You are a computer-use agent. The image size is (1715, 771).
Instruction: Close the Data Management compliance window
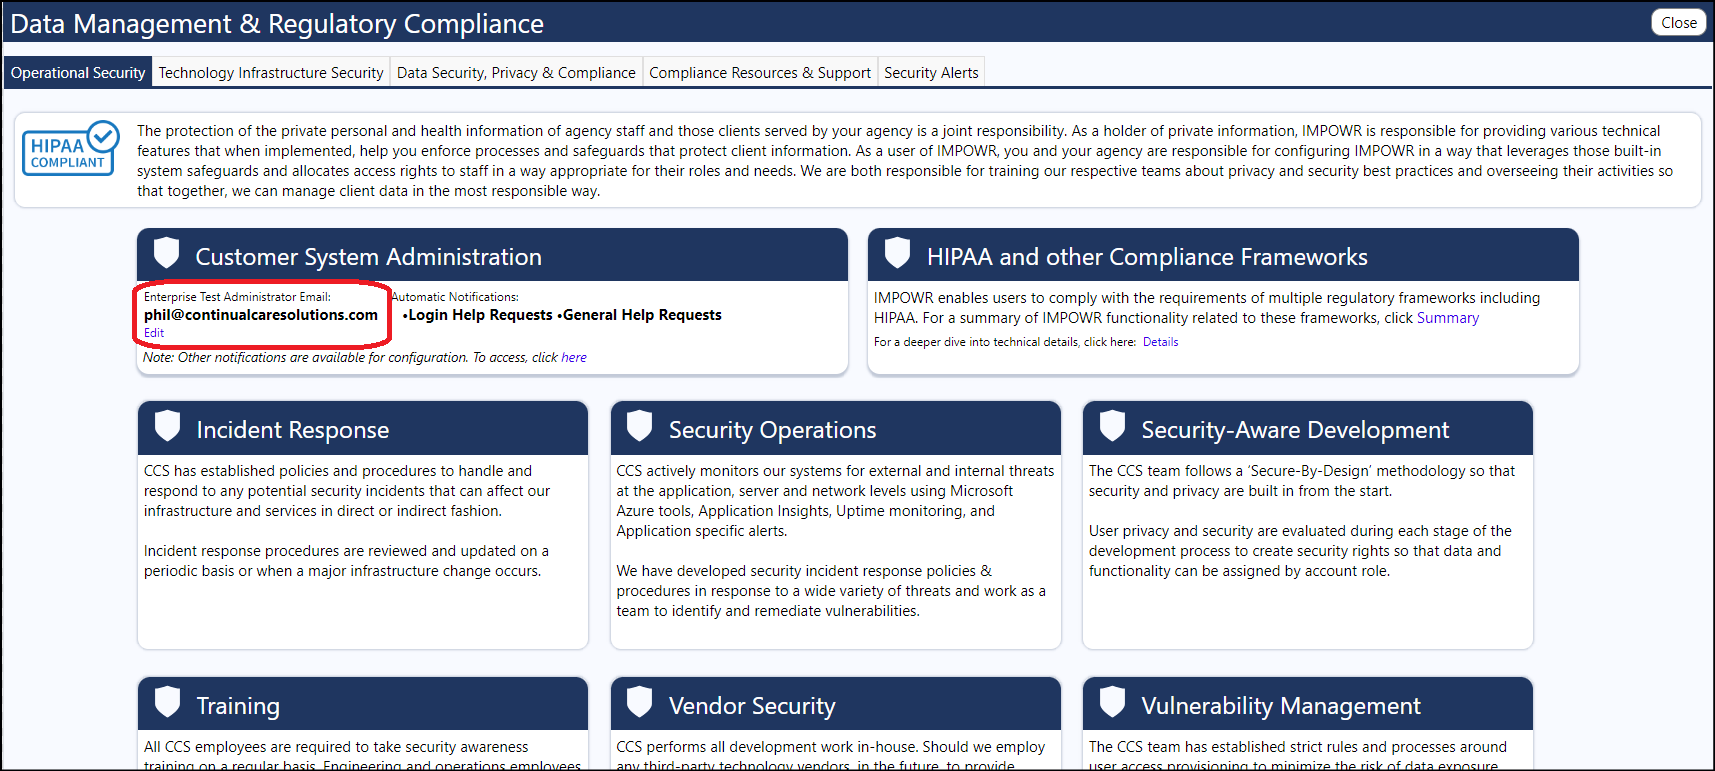(1679, 23)
